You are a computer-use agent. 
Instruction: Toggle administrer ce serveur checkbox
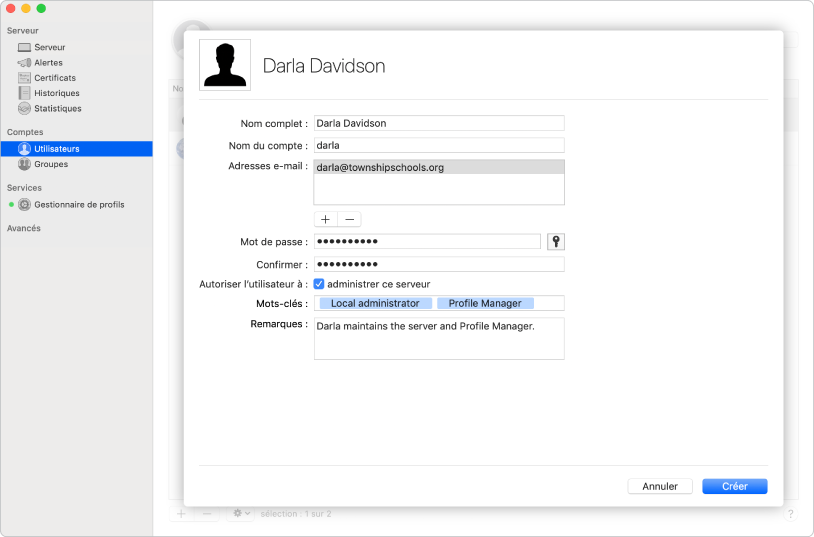[x=319, y=284]
